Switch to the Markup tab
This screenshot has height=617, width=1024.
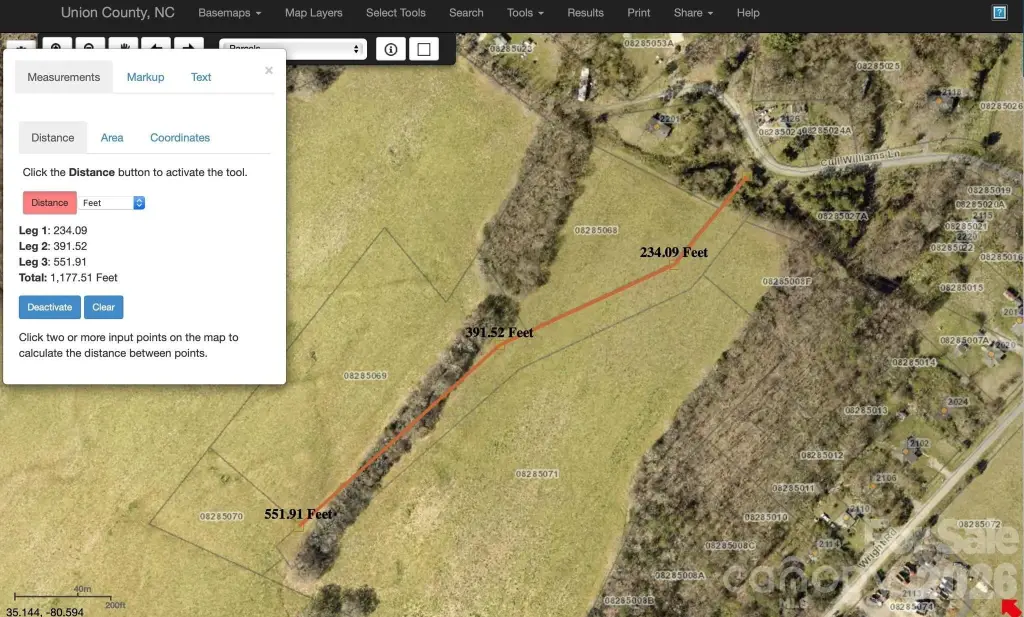pyautogui.click(x=145, y=77)
